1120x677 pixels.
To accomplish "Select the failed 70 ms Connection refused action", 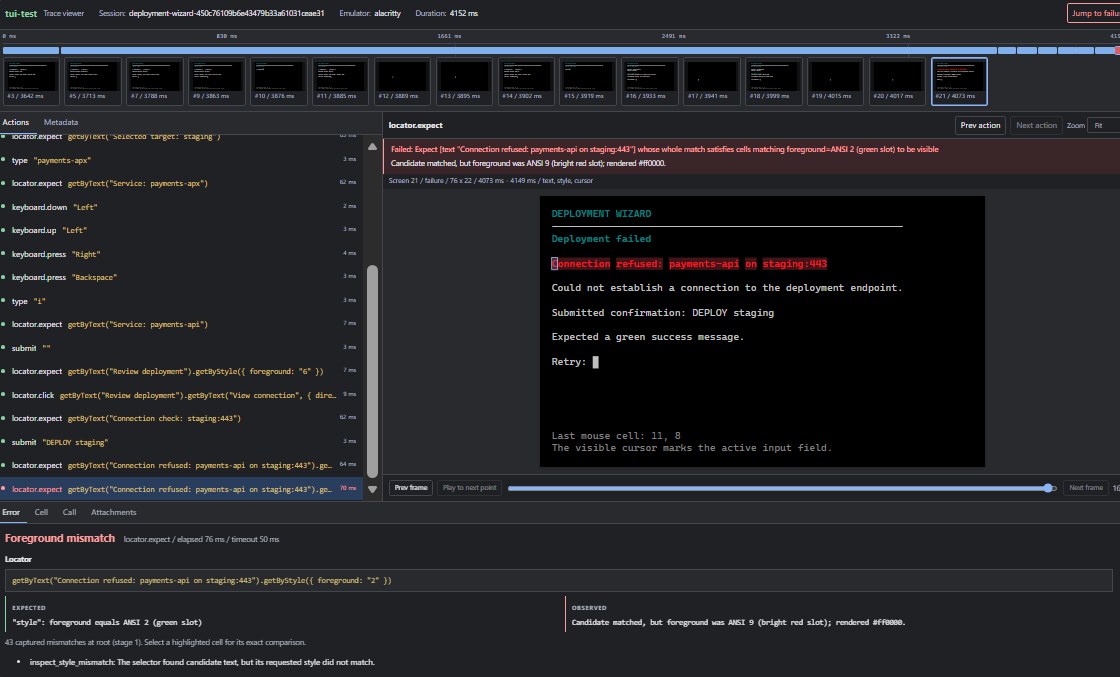I will (x=181, y=489).
